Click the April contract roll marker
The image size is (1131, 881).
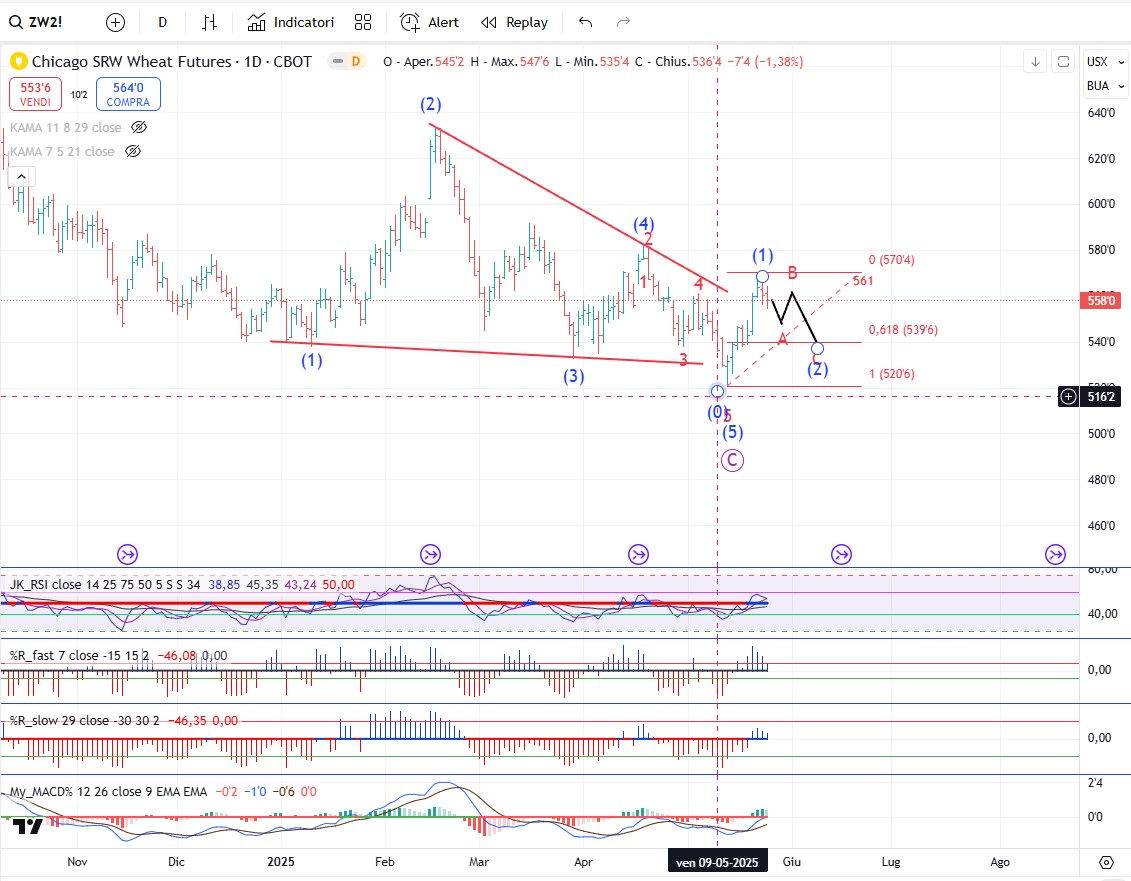(638, 555)
